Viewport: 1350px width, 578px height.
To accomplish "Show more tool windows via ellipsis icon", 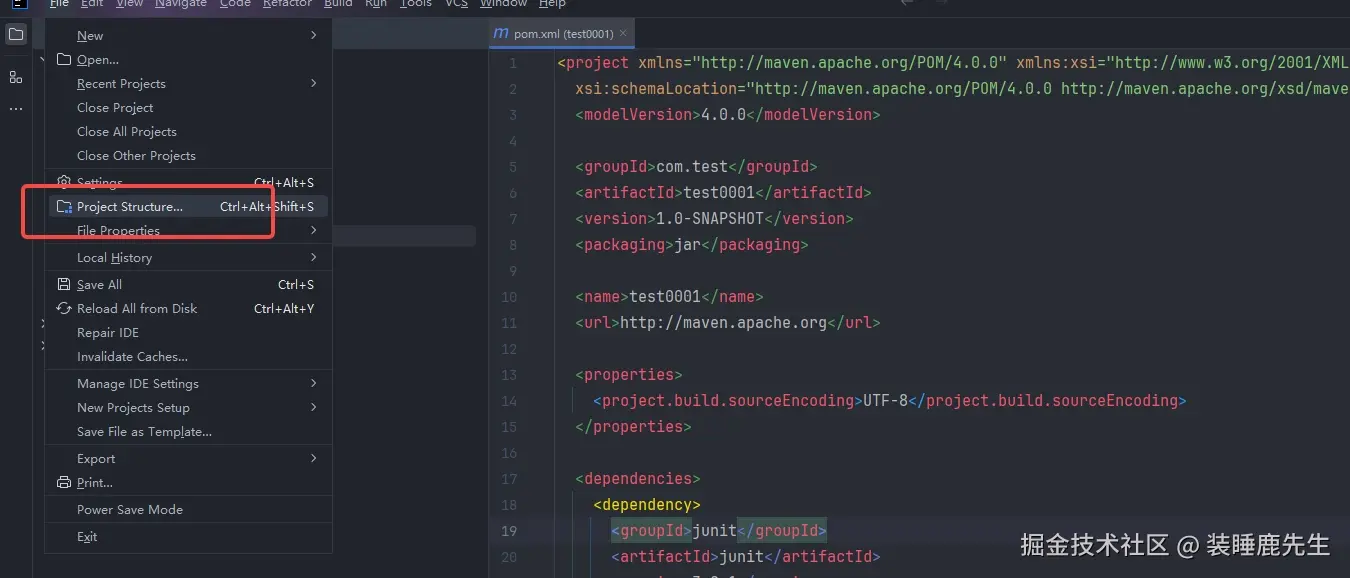I will tap(16, 108).
